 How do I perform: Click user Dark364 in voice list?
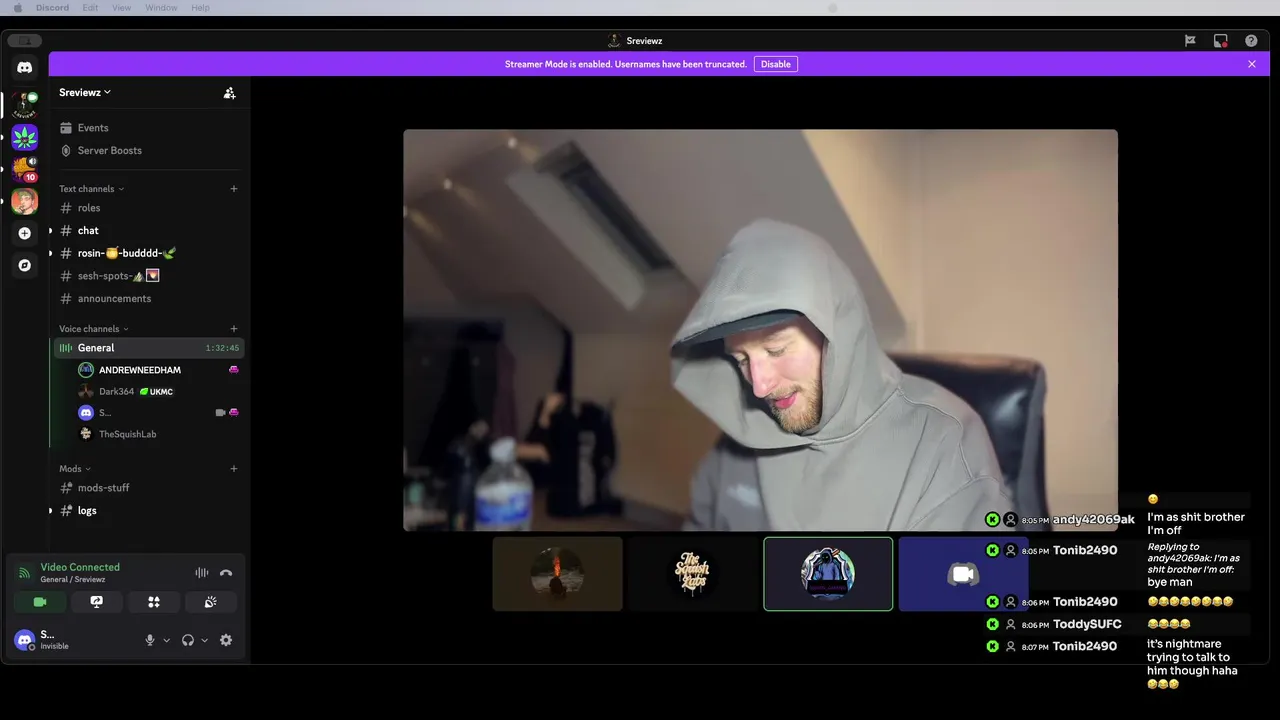[116, 391]
